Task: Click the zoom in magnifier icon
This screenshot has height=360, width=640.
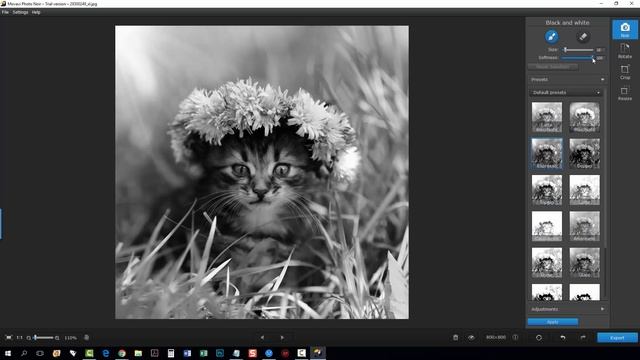Action: click(57, 338)
